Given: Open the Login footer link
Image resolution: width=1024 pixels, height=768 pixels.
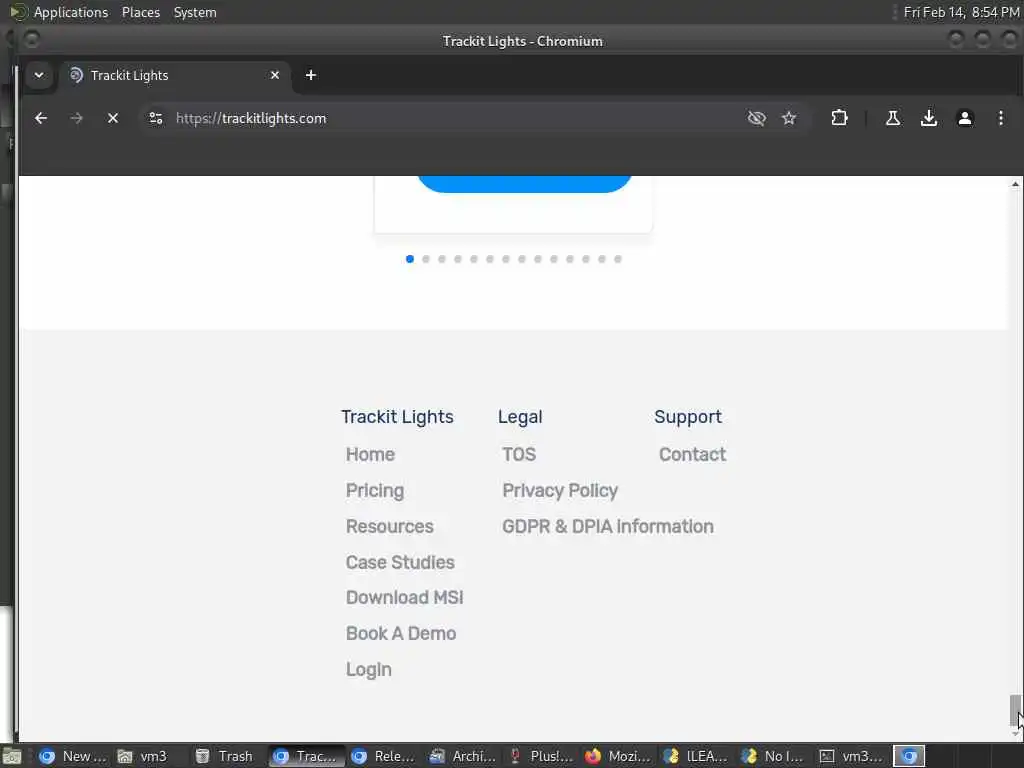Looking at the screenshot, I should [369, 669].
